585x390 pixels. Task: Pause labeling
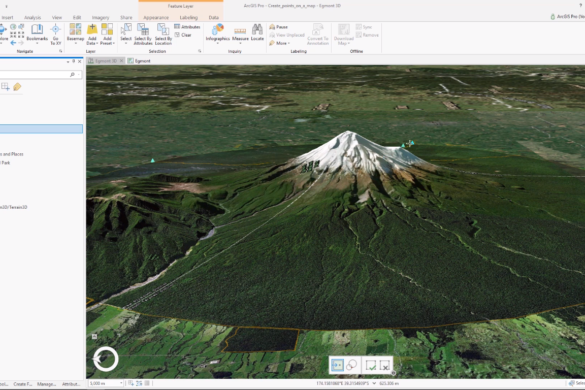click(278, 27)
